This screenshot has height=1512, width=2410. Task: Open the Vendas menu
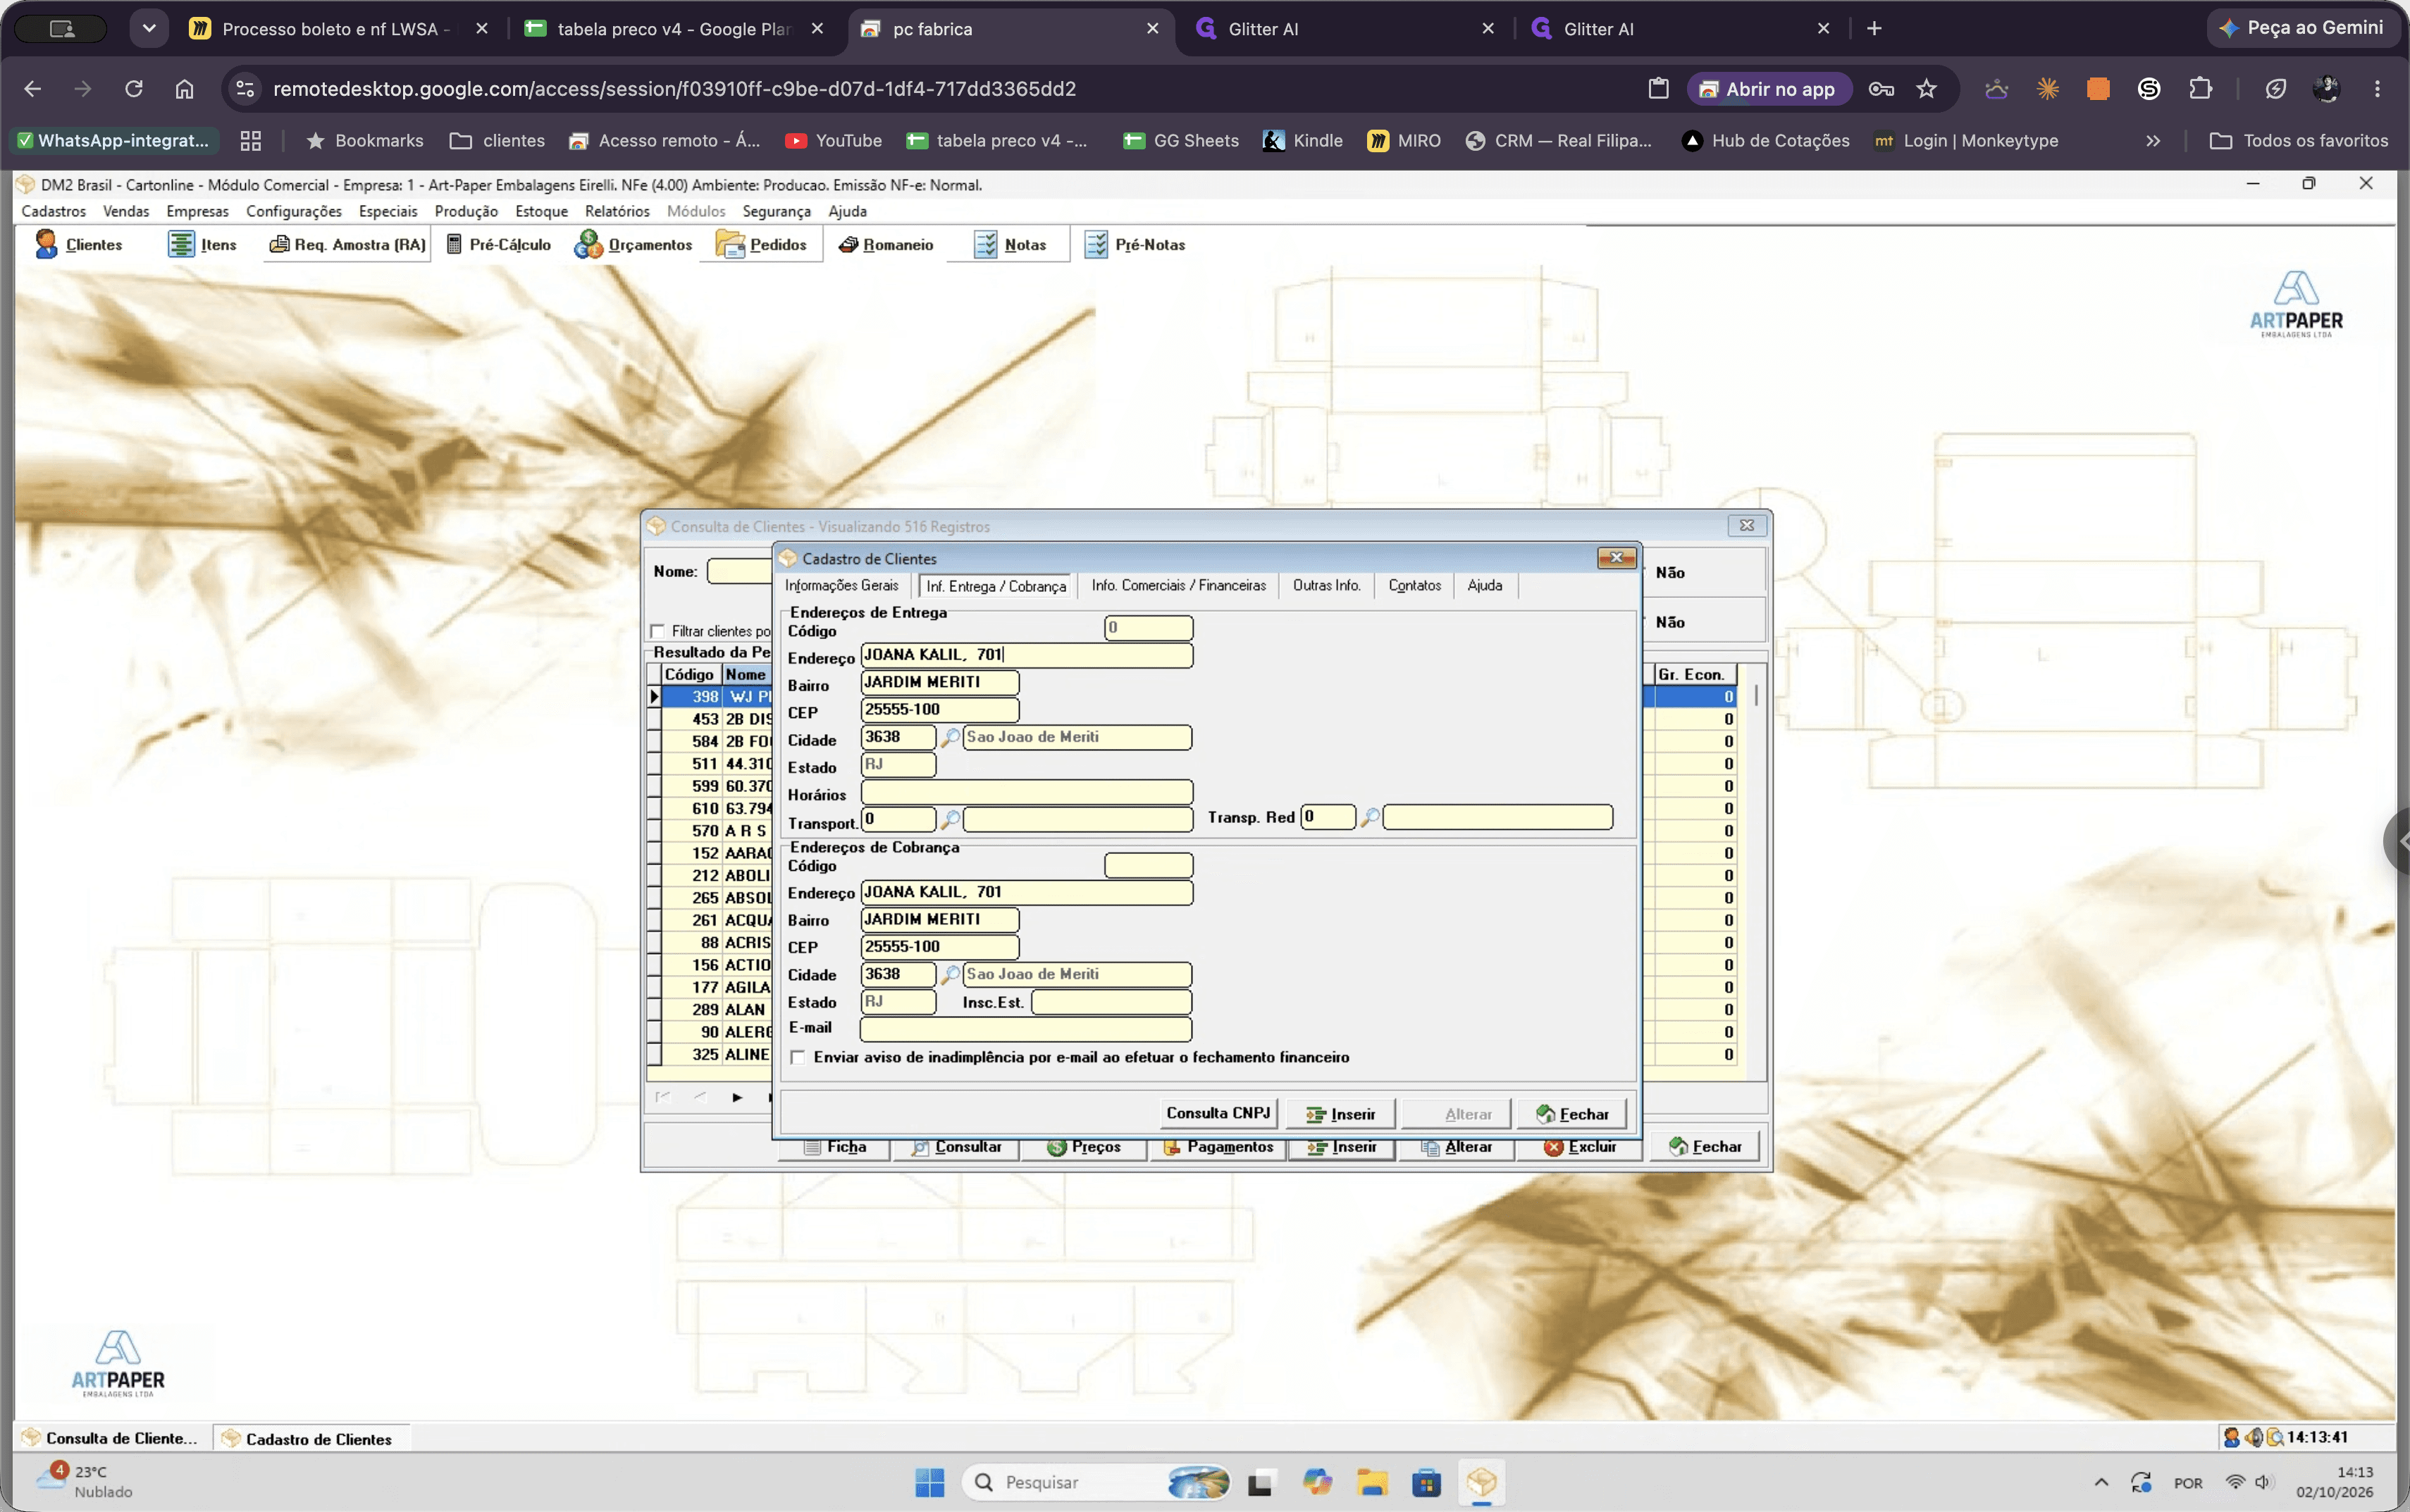pos(126,212)
